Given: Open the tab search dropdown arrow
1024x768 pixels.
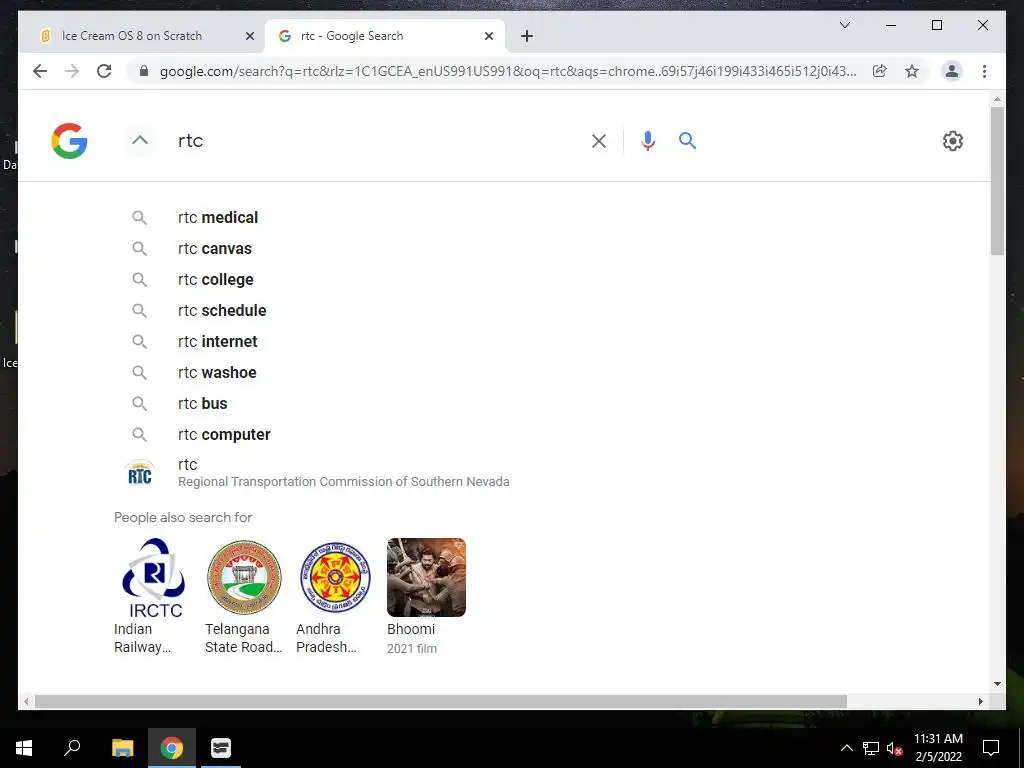Looking at the screenshot, I should pyautogui.click(x=844, y=25).
